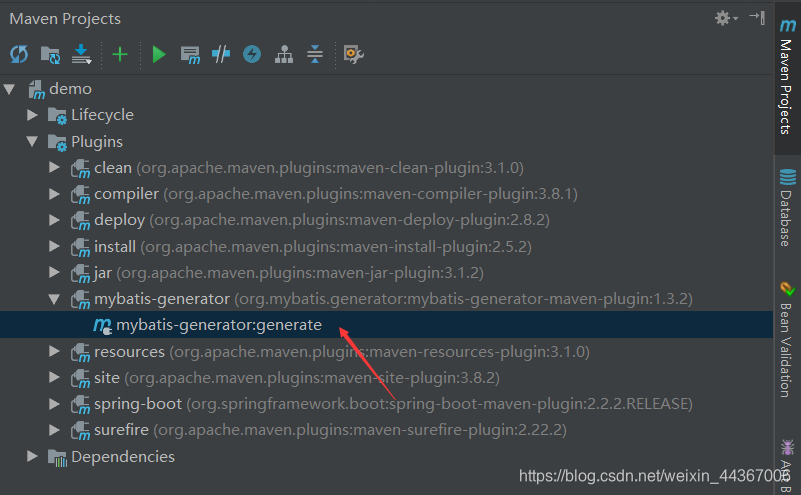Click the compiler plugin icon
The height and width of the screenshot is (495, 801).
(x=80, y=195)
